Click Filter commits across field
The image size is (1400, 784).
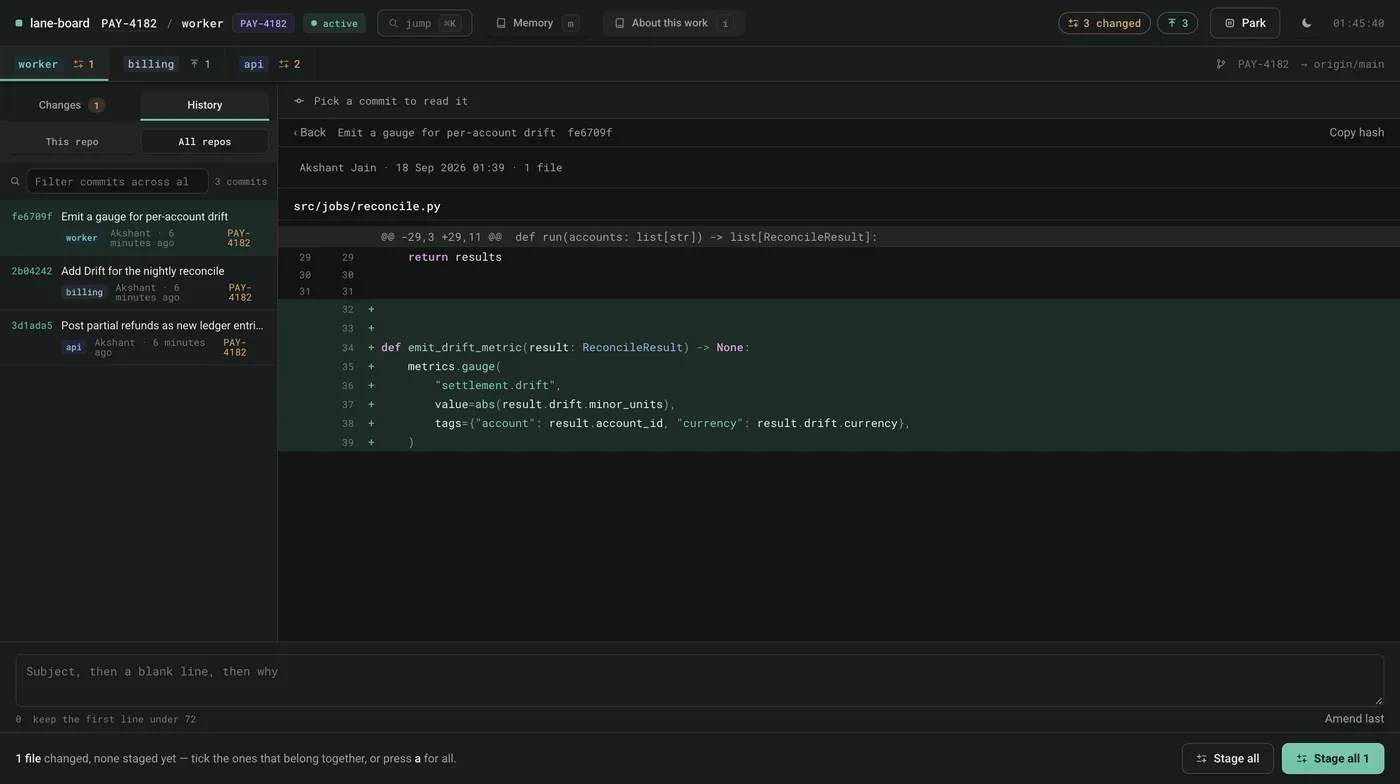[117, 181]
